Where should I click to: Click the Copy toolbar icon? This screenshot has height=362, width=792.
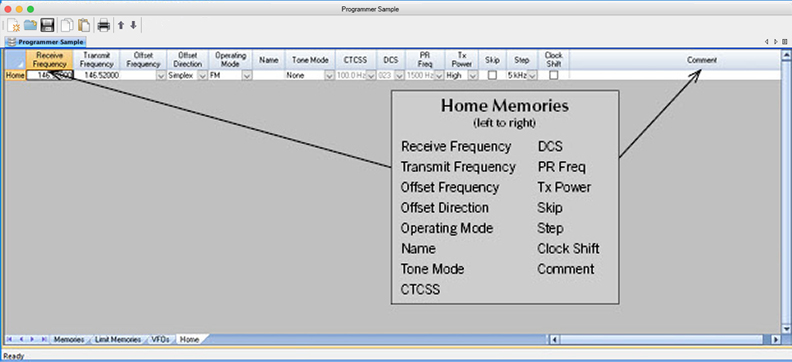(x=66, y=25)
